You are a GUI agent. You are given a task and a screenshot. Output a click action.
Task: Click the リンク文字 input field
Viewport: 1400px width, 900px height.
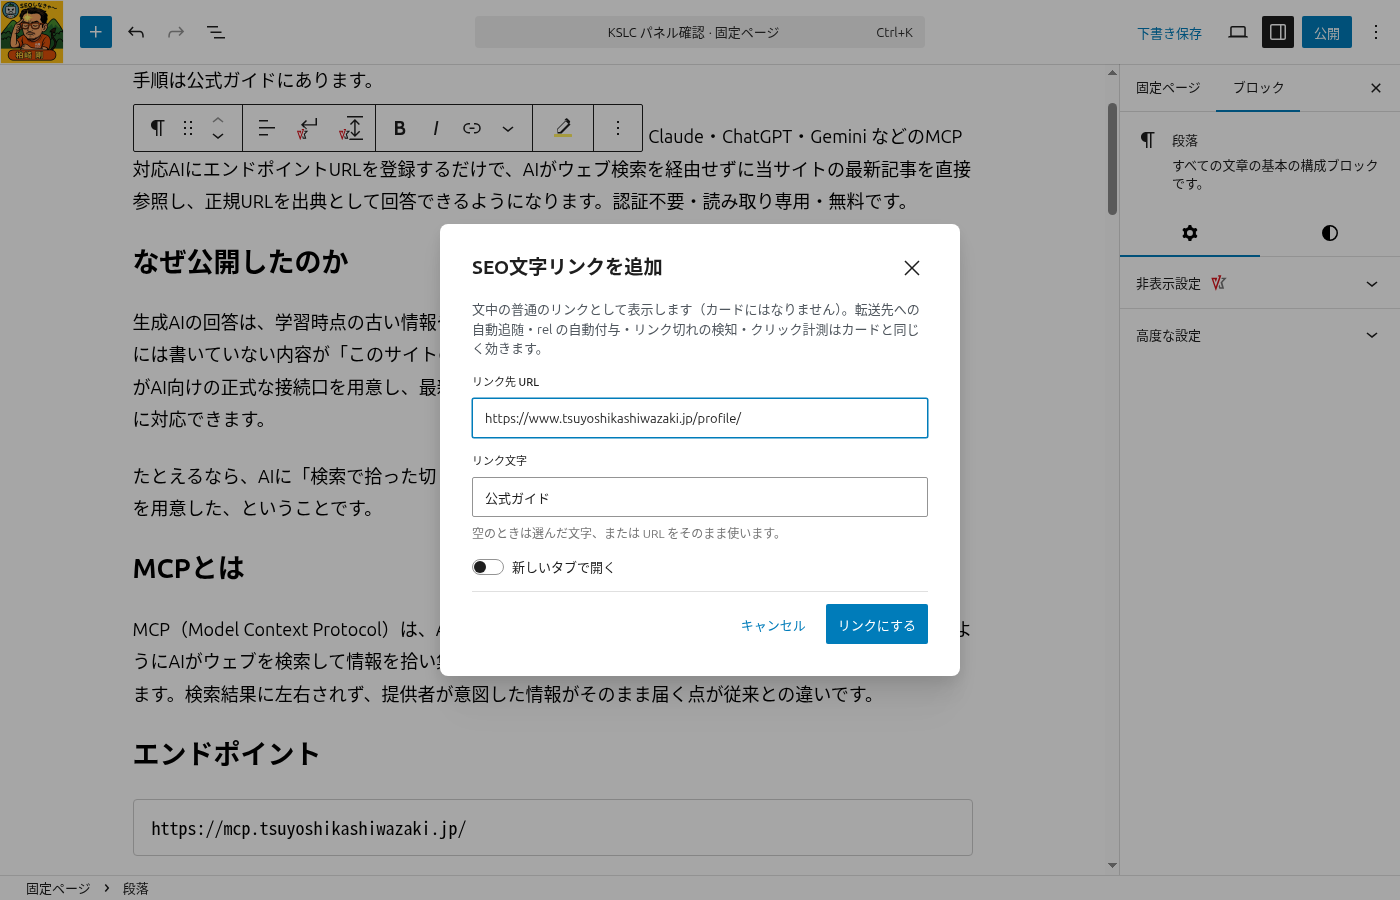(x=700, y=497)
